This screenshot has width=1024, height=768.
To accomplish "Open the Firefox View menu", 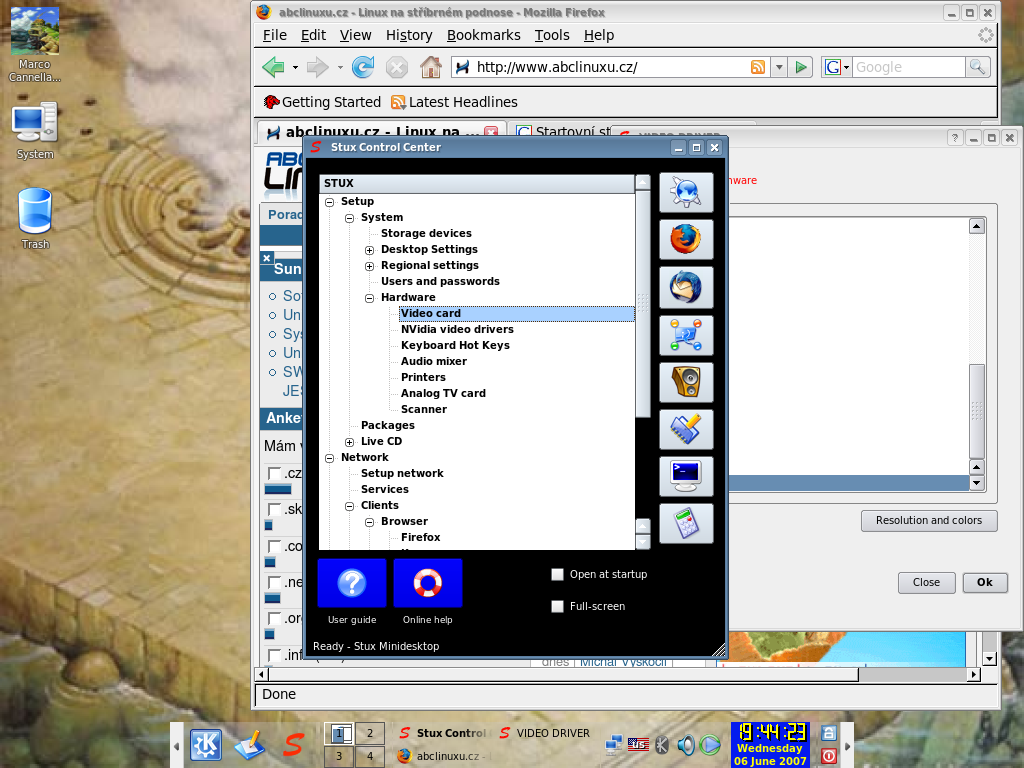I will pos(355,35).
